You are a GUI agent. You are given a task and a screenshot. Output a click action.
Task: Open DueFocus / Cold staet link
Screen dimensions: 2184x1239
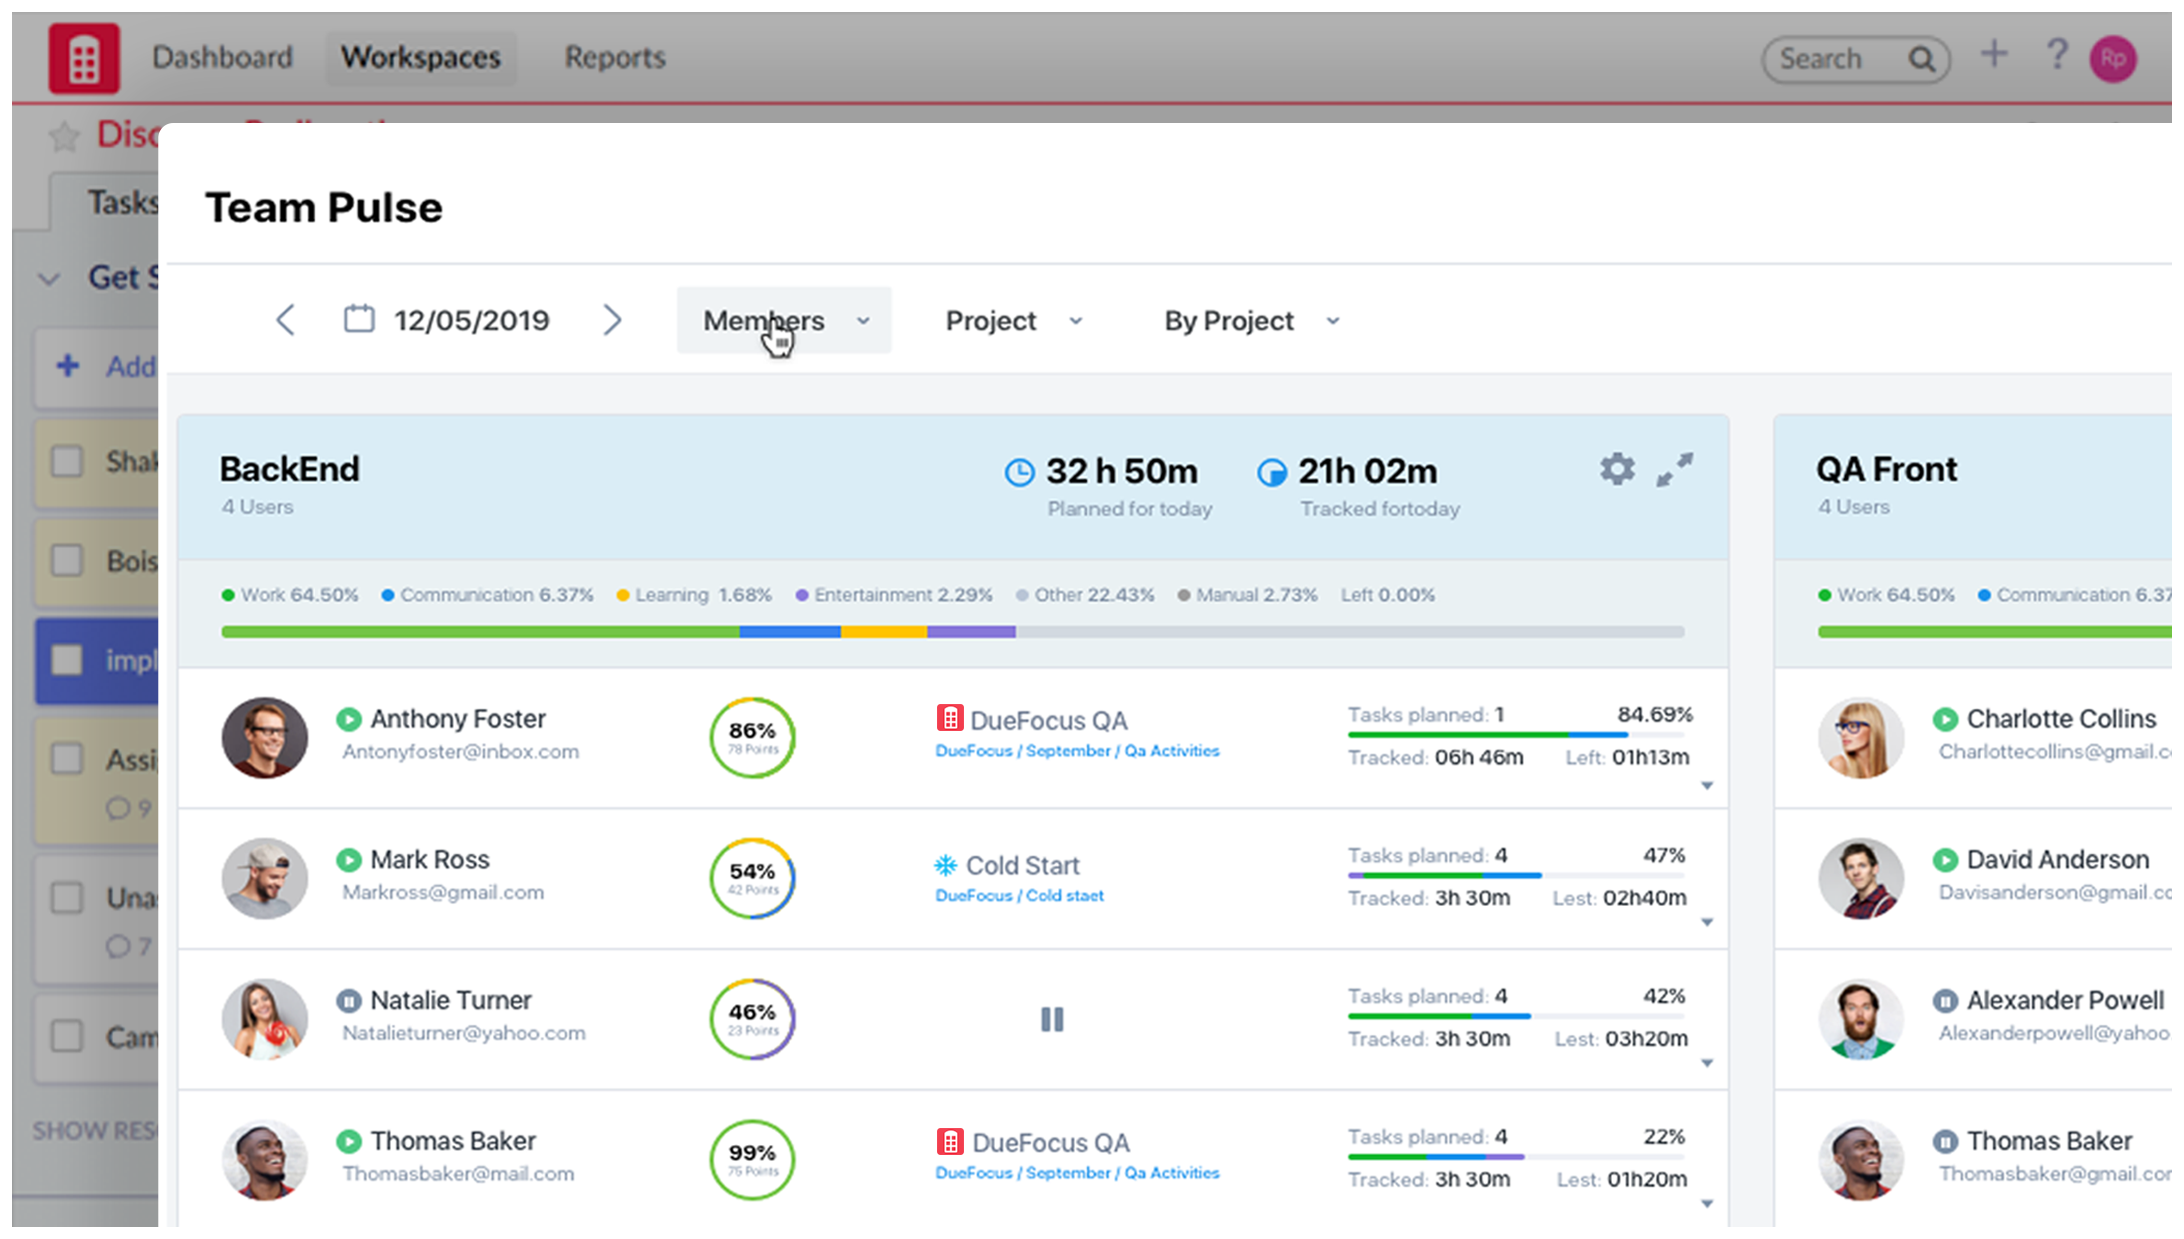(1019, 896)
